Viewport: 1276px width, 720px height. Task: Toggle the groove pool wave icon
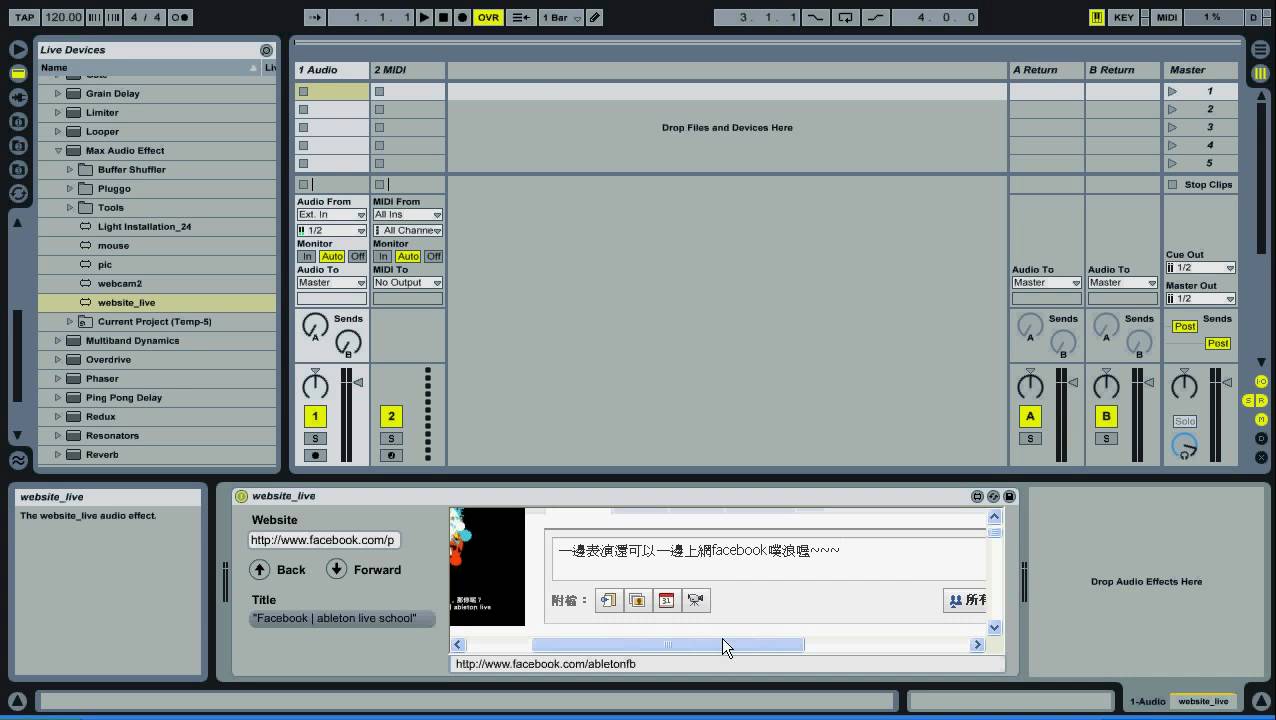(x=18, y=460)
